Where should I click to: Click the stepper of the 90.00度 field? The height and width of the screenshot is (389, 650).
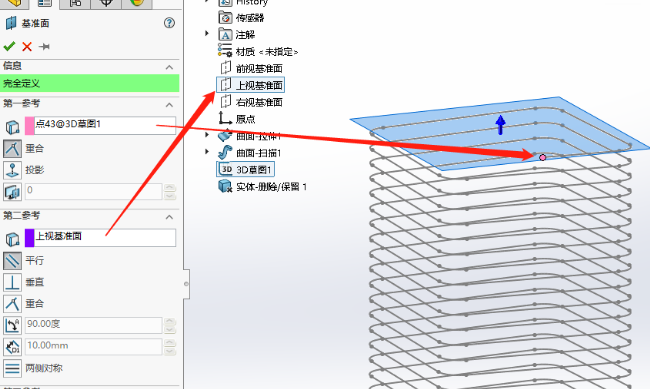point(170,325)
